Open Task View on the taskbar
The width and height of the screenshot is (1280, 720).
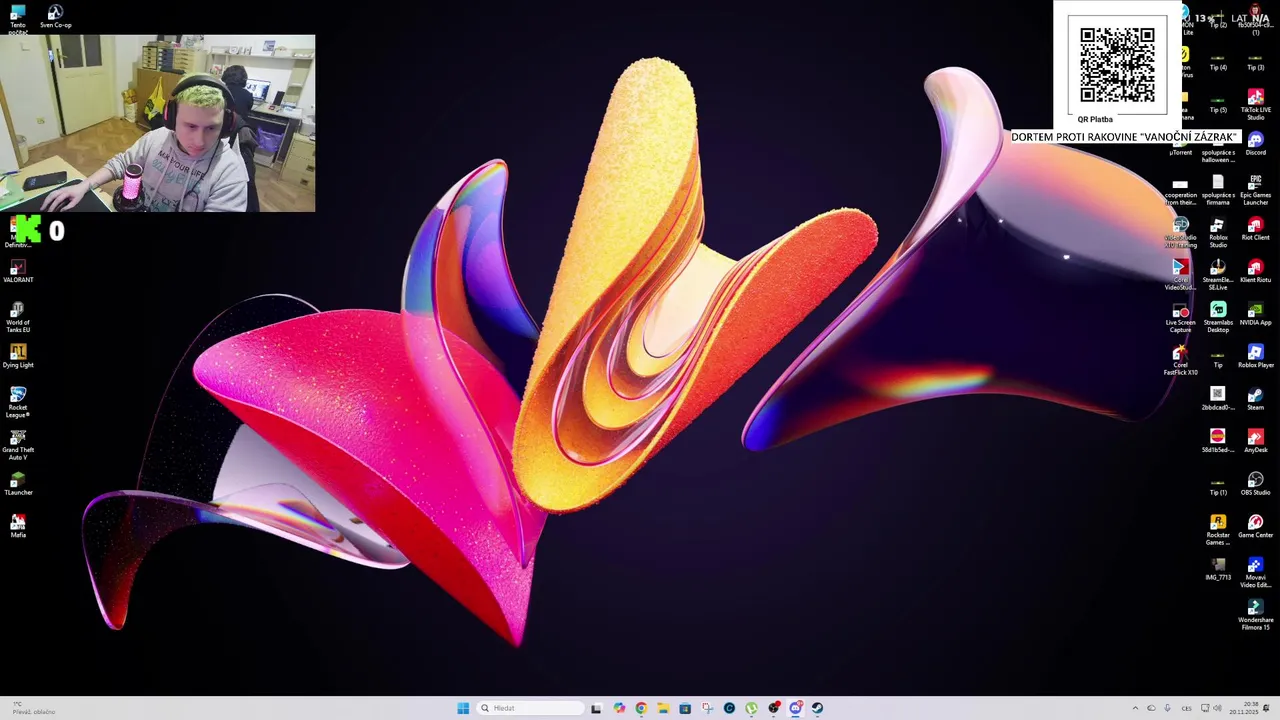point(596,708)
